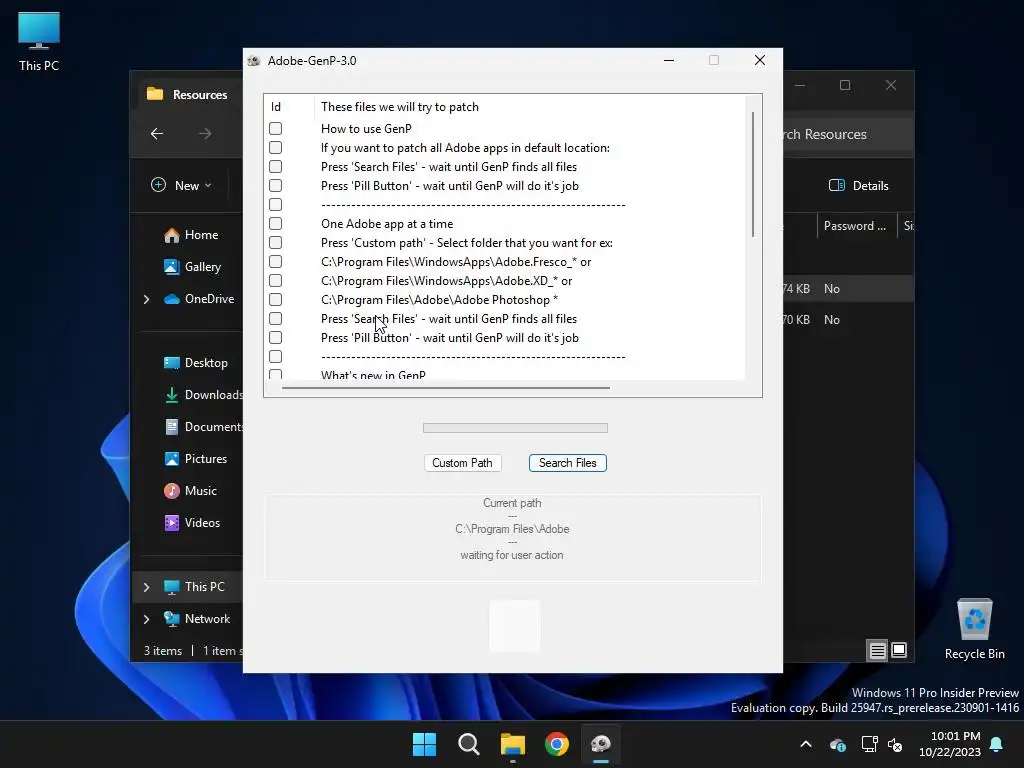This screenshot has height=768, width=1024.
Task: Show hidden system tray icons
Action: [806, 744]
